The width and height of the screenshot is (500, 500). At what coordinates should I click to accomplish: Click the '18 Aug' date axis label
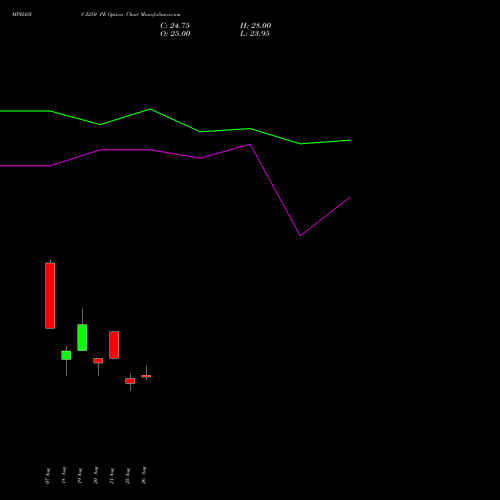(64, 475)
